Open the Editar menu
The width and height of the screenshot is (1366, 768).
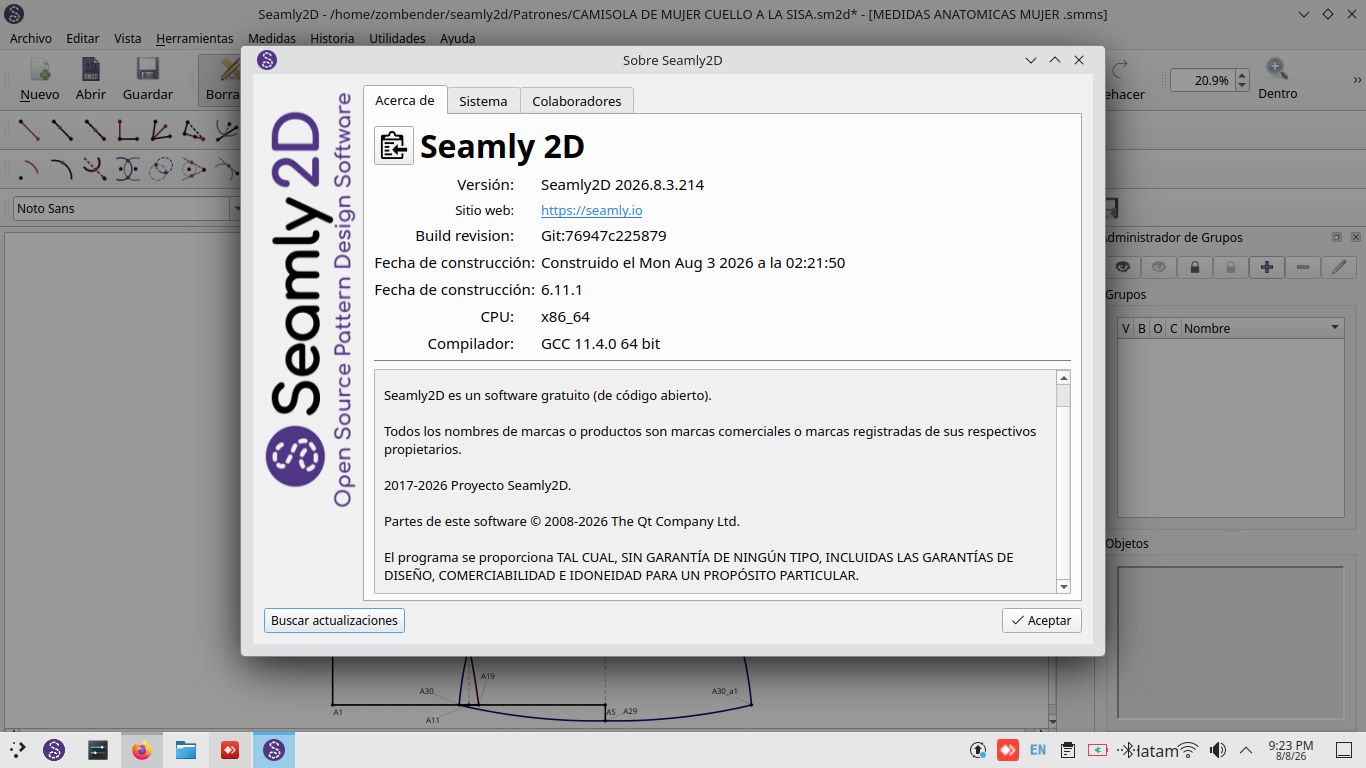[x=83, y=38]
